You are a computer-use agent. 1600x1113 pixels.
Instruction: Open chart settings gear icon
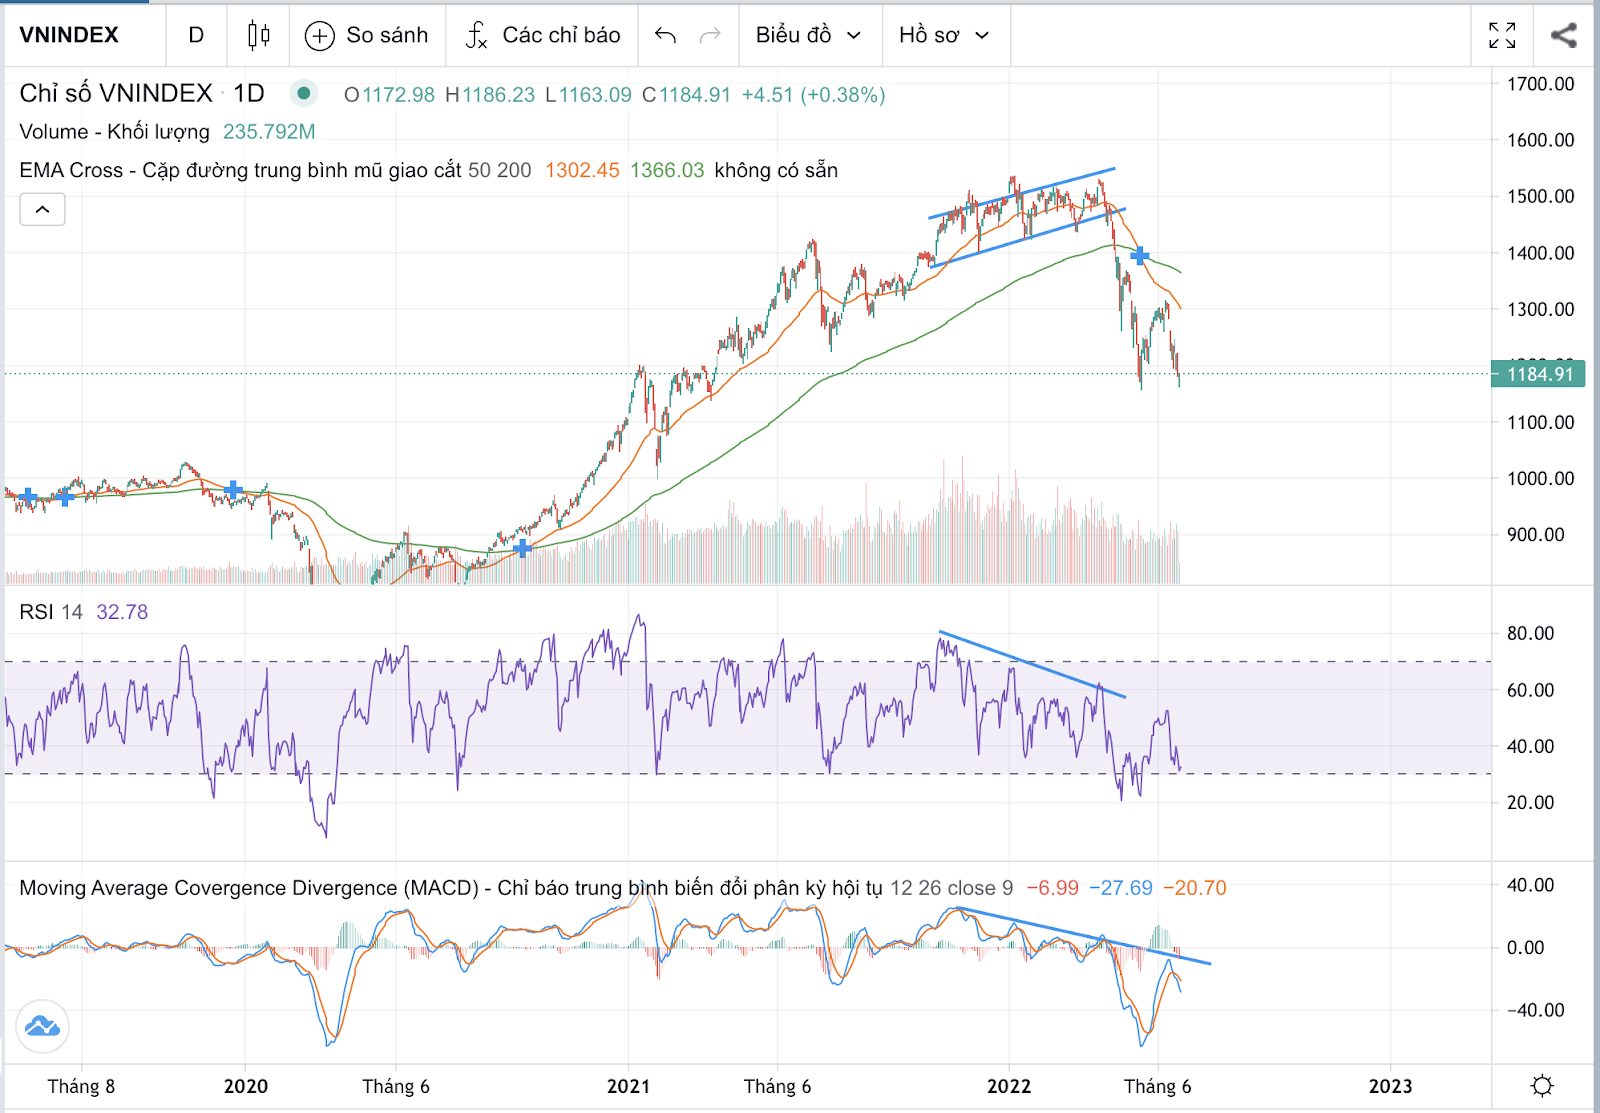coord(1542,1086)
